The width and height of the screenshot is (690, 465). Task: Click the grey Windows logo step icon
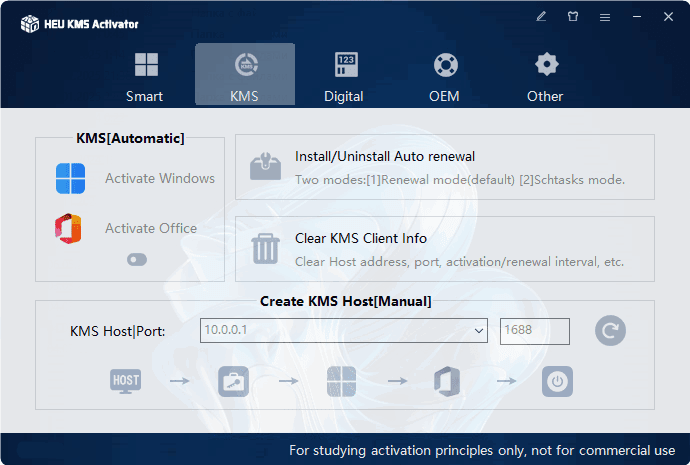[341, 381]
